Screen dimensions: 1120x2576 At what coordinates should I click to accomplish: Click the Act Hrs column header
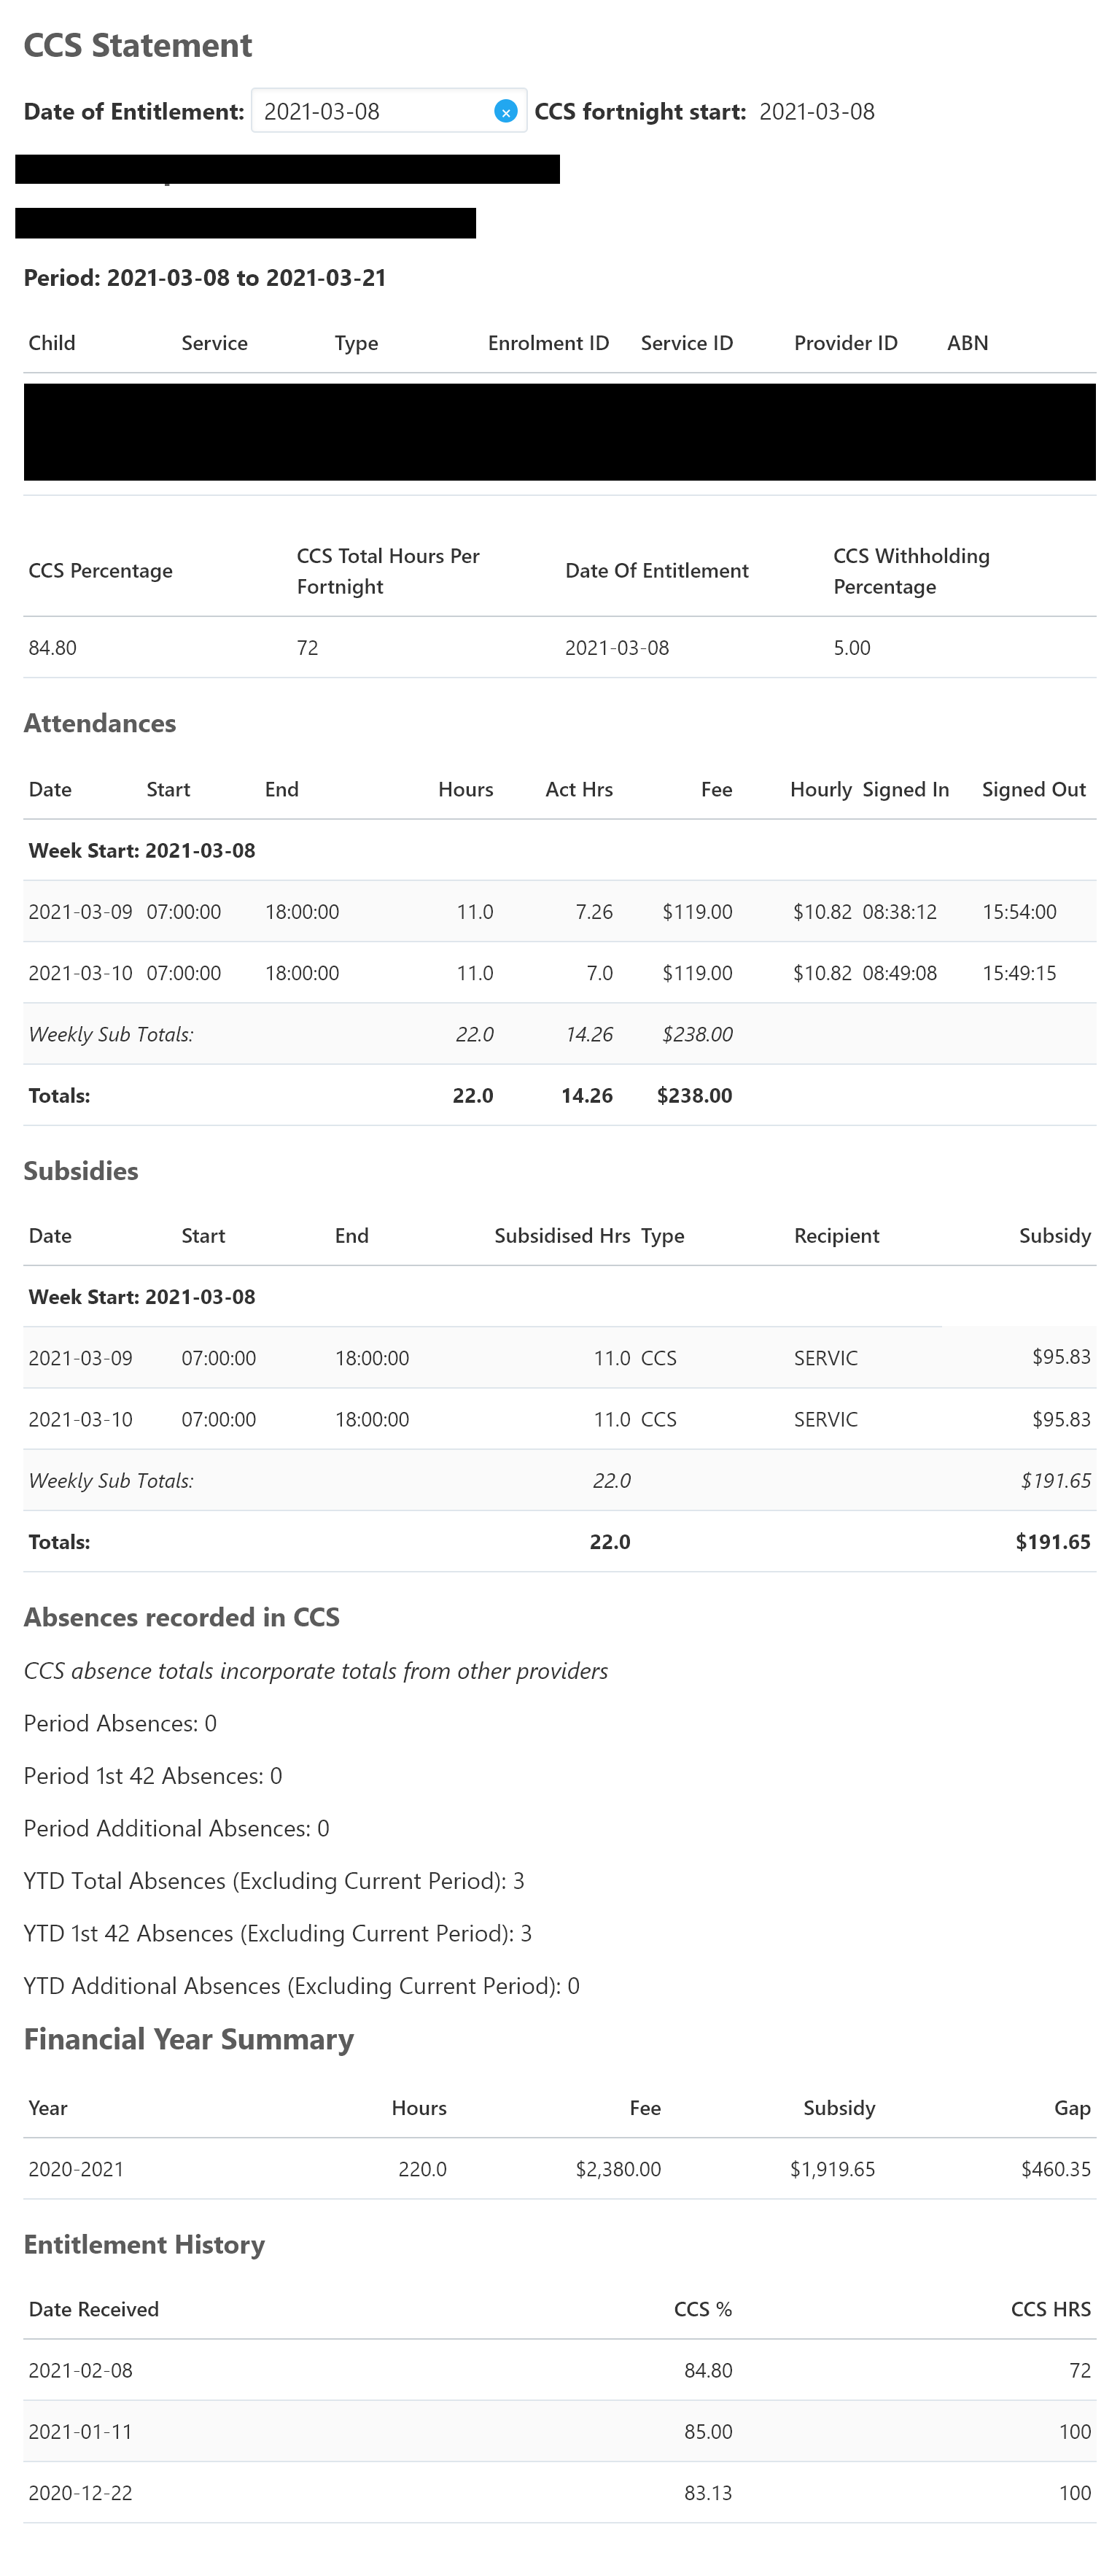pyautogui.click(x=579, y=789)
